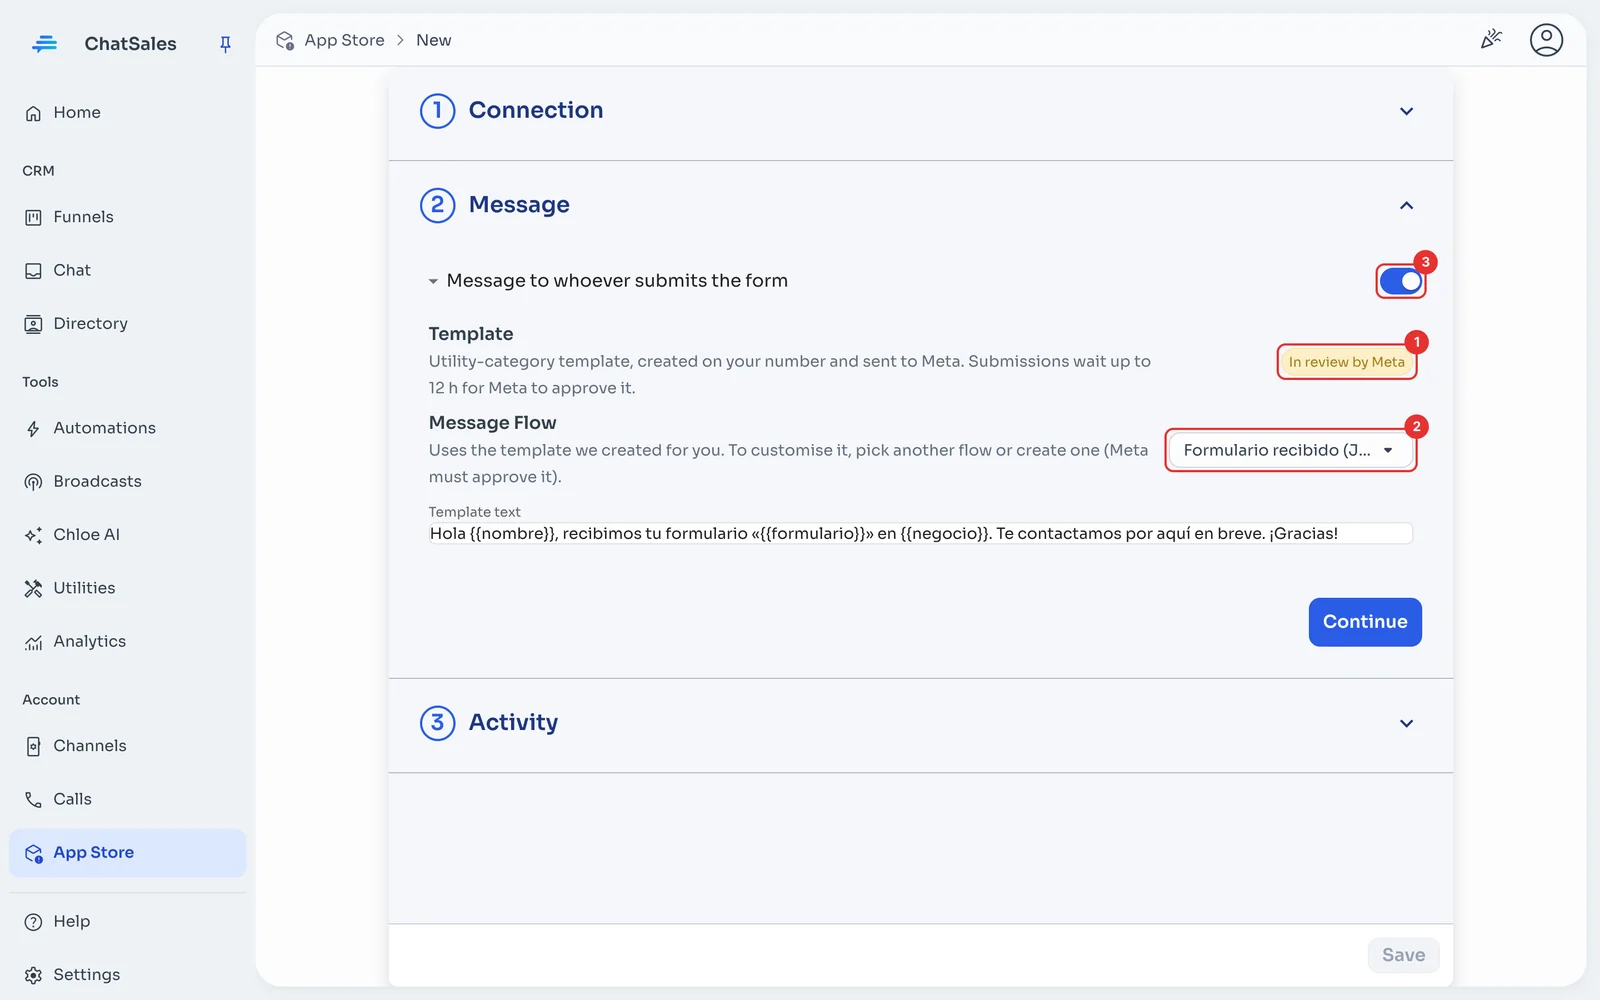Click the Utilities tools icon
Image resolution: width=1600 pixels, height=1000 pixels.
33,588
